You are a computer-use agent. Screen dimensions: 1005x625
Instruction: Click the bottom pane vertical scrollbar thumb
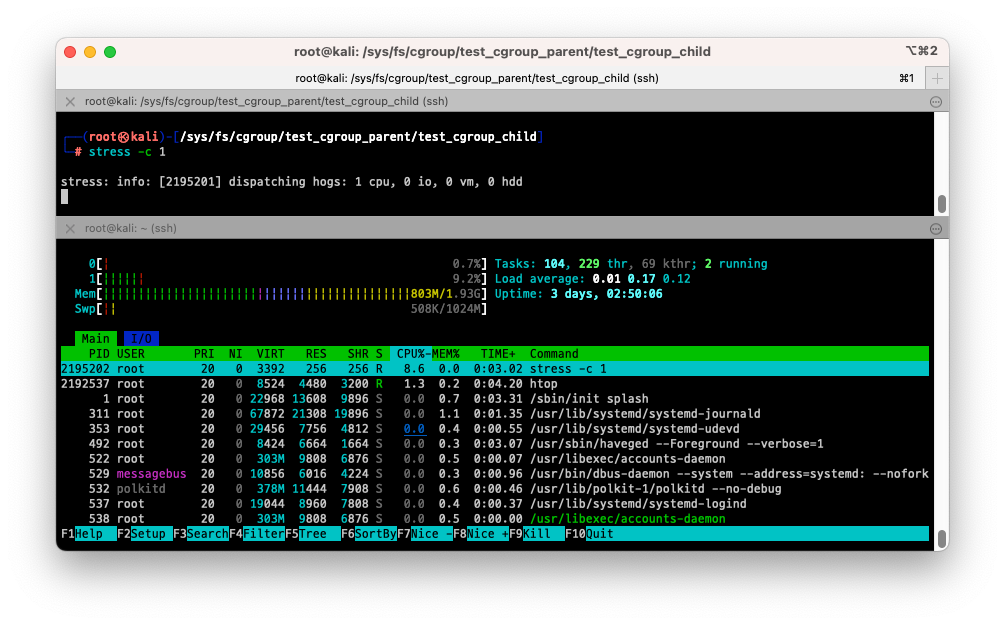[x=942, y=539]
